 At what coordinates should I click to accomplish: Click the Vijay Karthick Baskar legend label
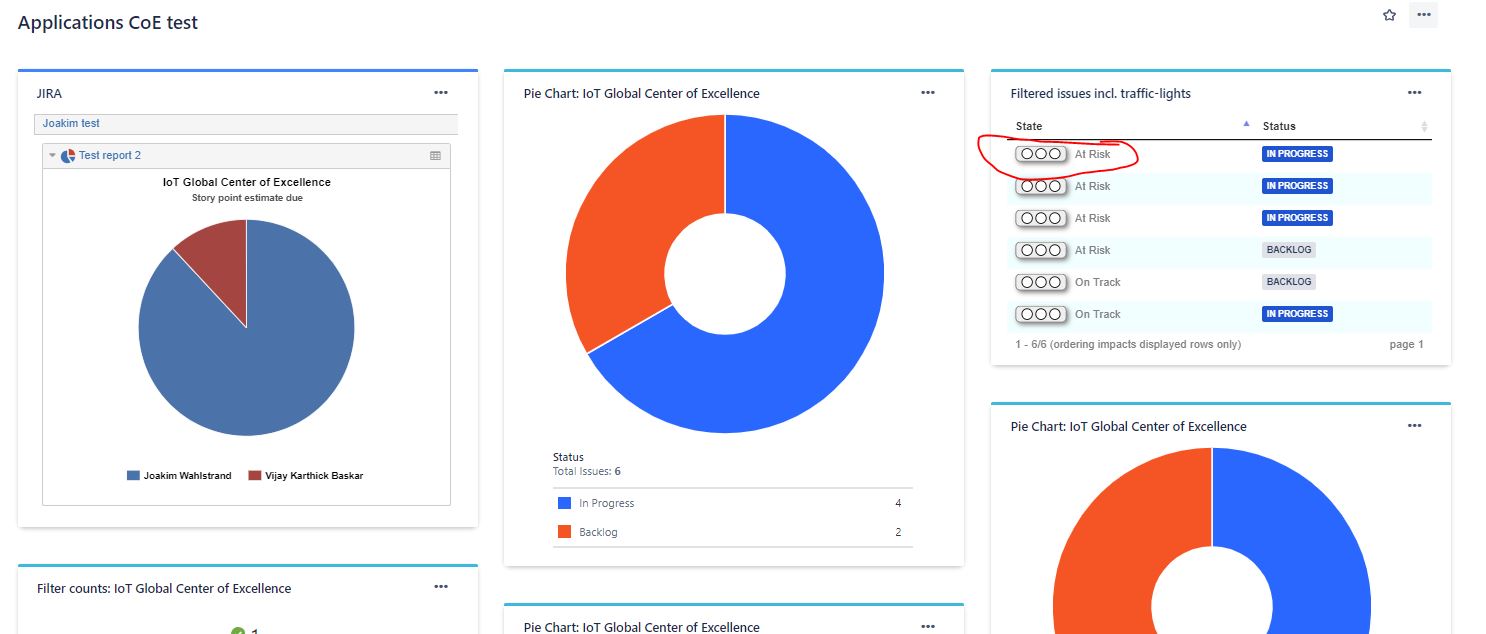(314, 476)
